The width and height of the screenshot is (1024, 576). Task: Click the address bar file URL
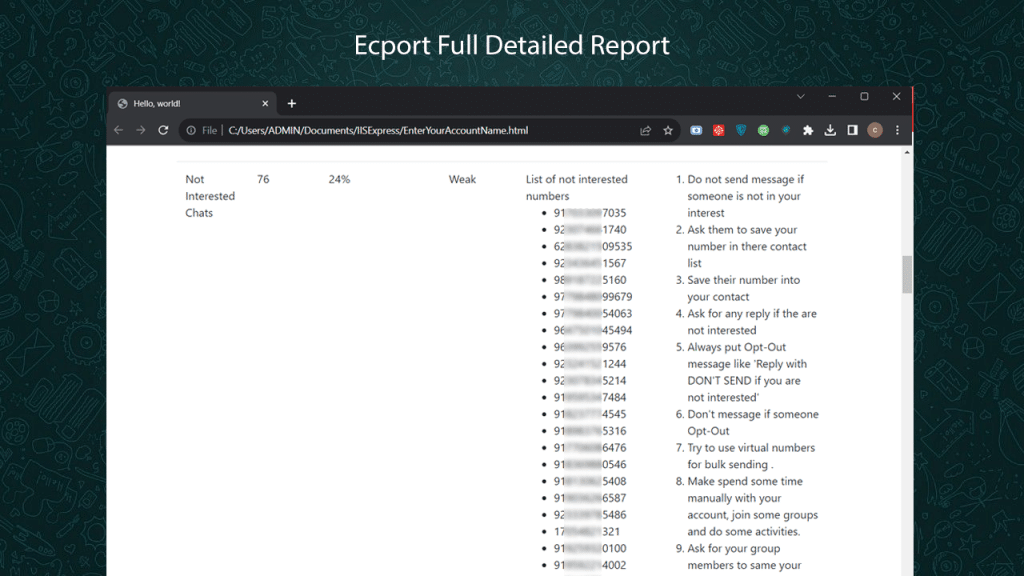point(378,130)
